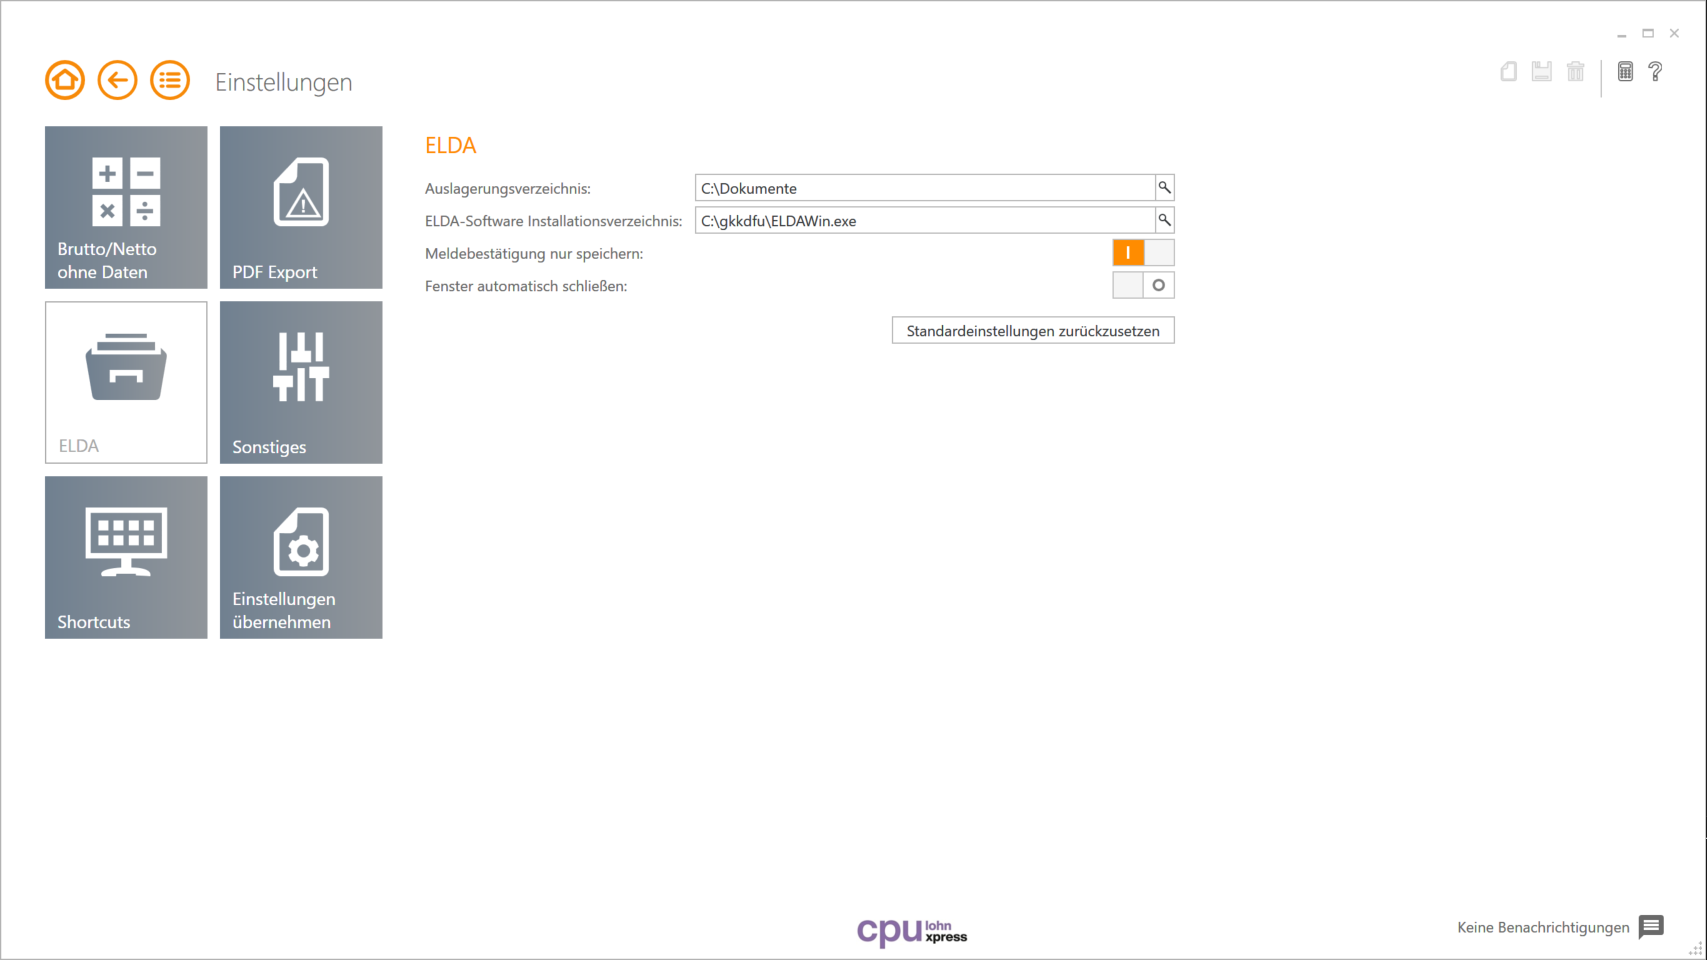Image resolution: width=1707 pixels, height=960 pixels.
Task: Click the back arrow navigation icon
Action: (x=117, y=79)
